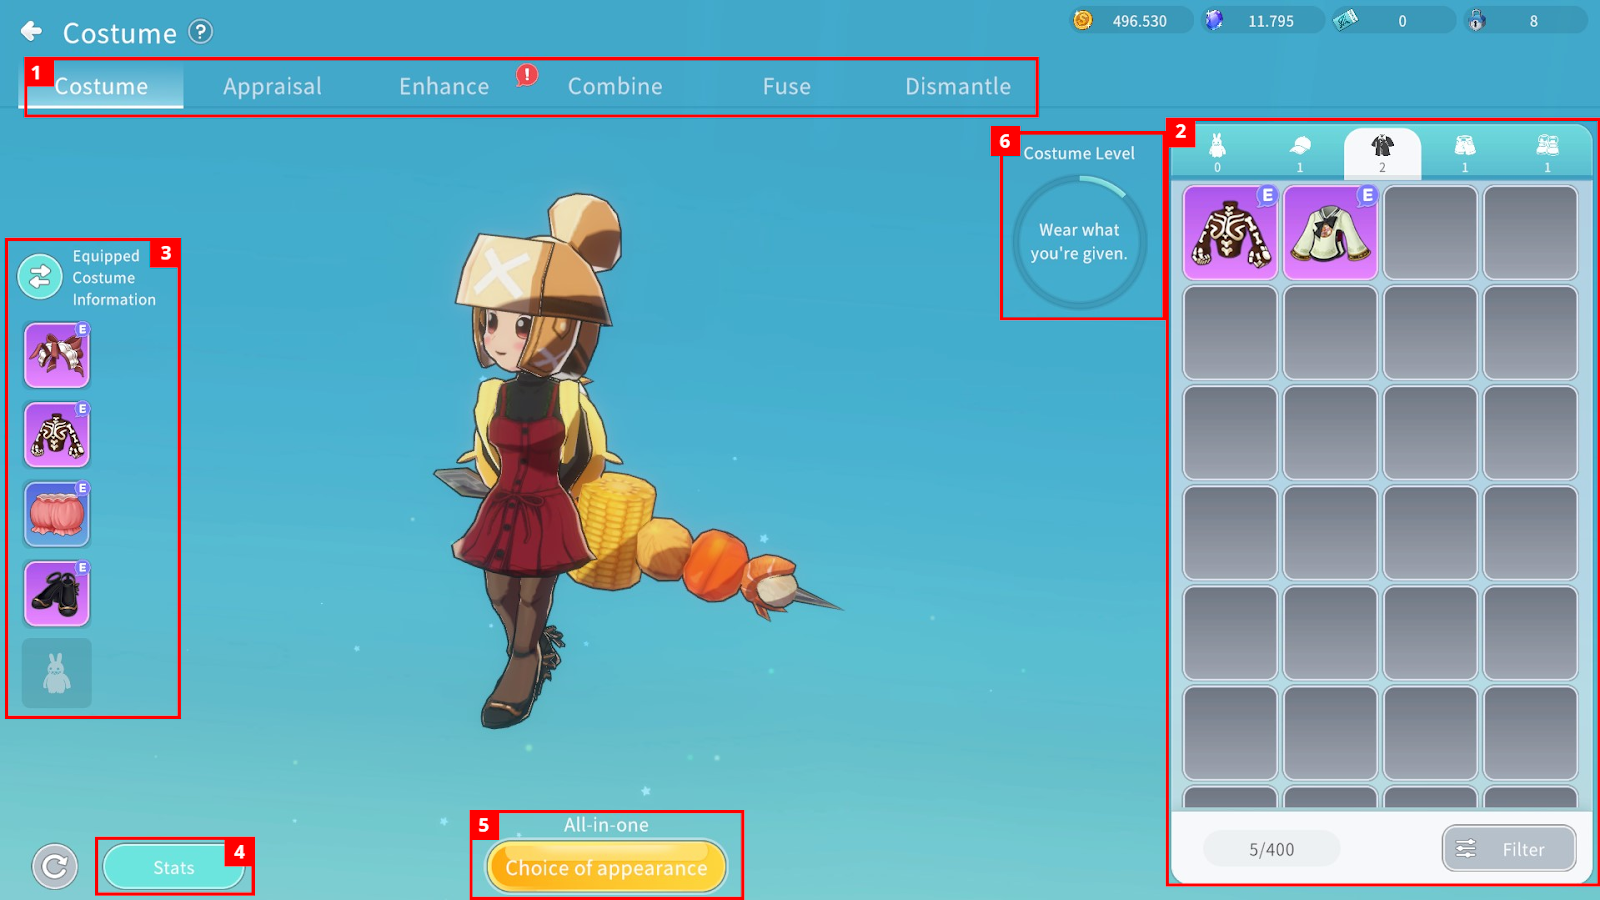The image size is (1600, 900).
Task: Click the Choice of appearance button
Action: (606, 867)
